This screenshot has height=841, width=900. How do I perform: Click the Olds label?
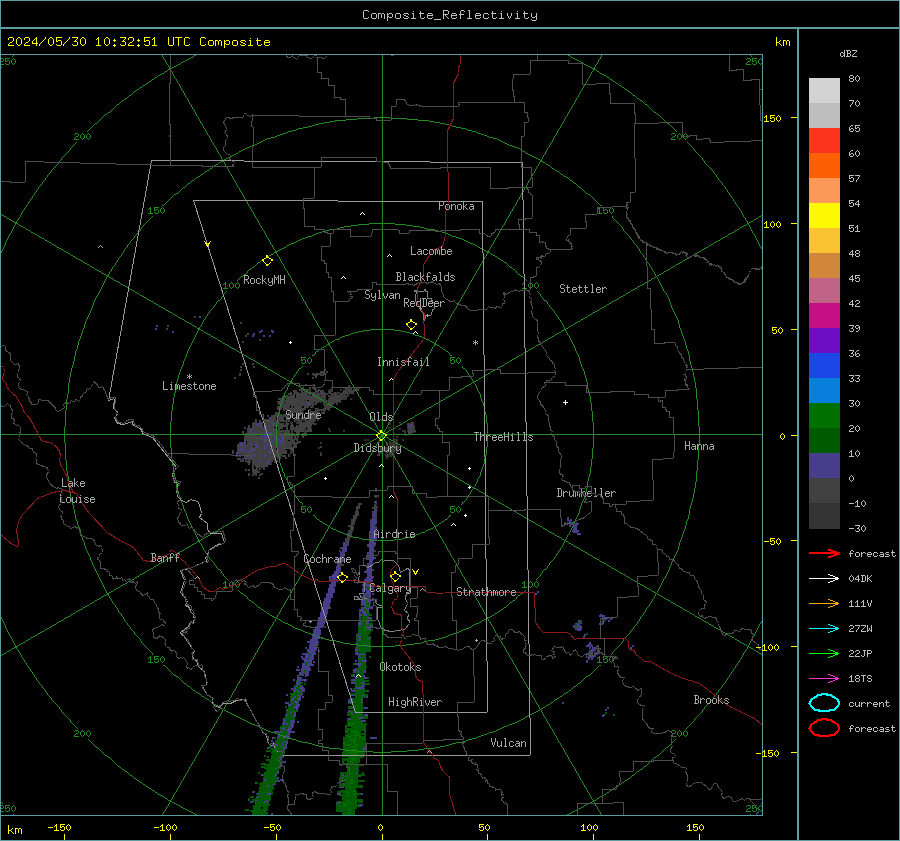[381, 417]
